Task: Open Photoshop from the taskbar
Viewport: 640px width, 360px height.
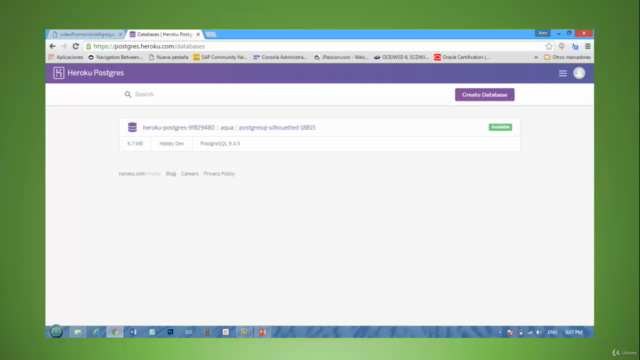Action: [170, 332]
